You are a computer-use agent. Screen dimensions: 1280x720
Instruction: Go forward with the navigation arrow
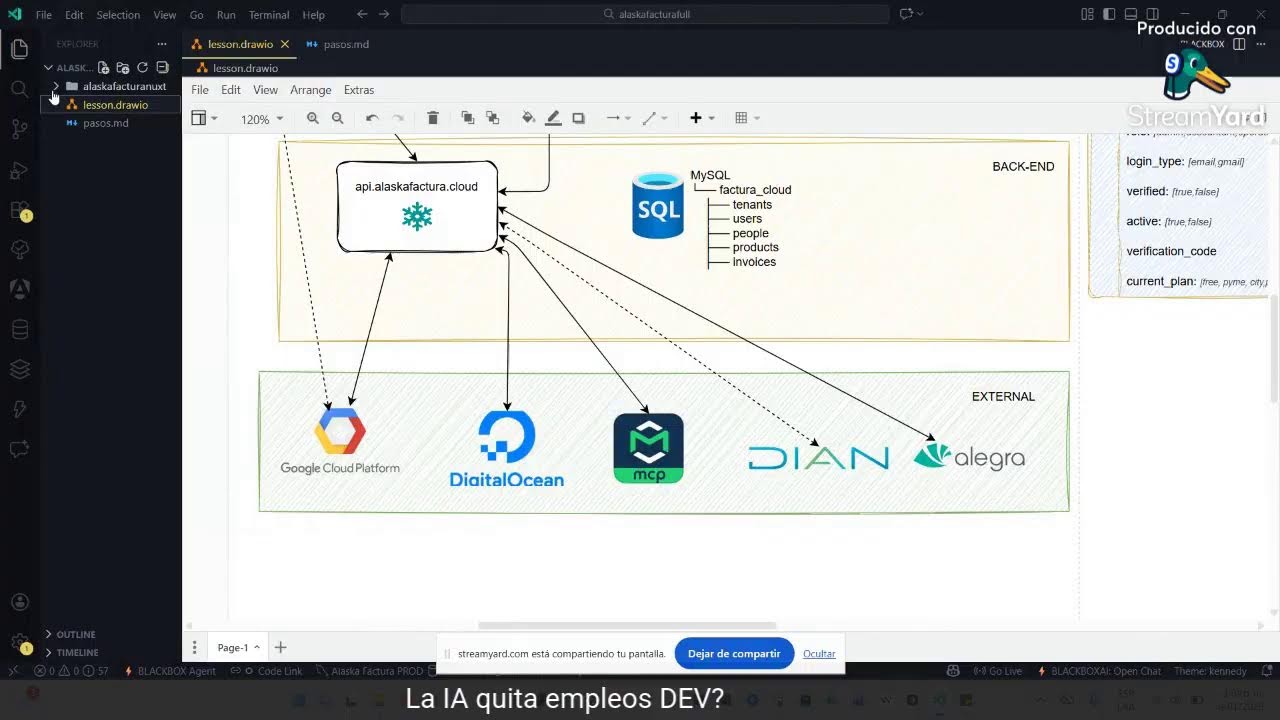tap(385, 14)
